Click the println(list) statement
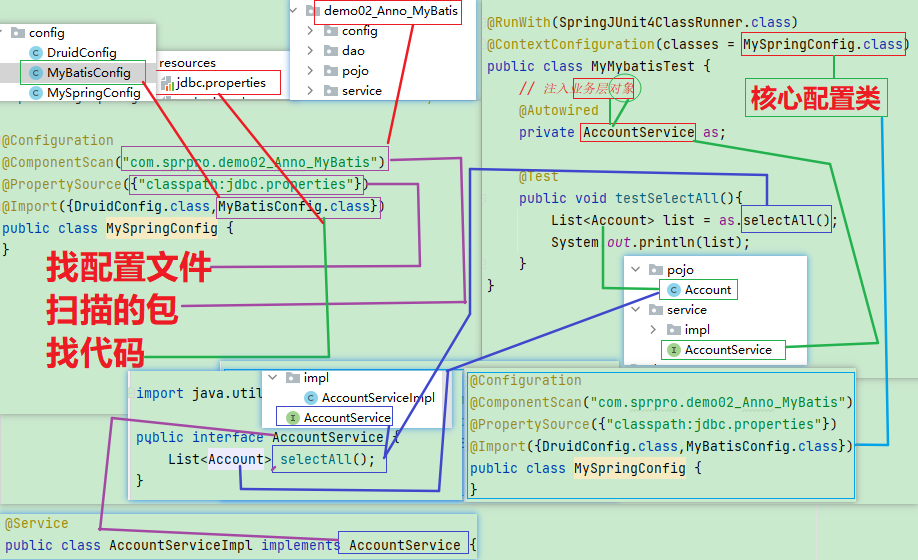Viewport: 918px width, 560px height. point(694,242)
